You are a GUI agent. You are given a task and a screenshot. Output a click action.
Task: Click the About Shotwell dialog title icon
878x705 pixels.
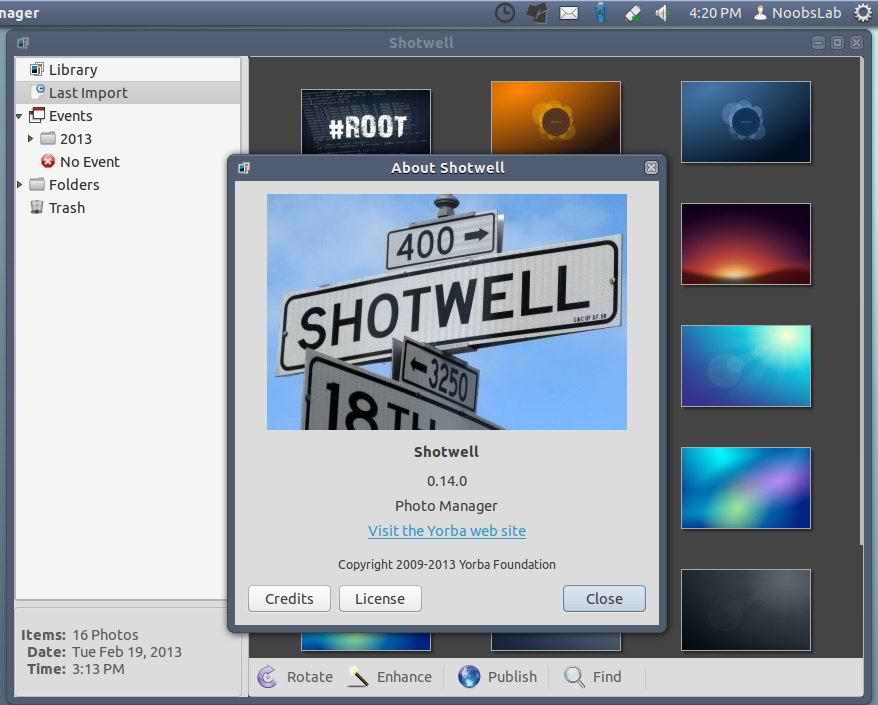pyautogui.click(x=244, y=167)
